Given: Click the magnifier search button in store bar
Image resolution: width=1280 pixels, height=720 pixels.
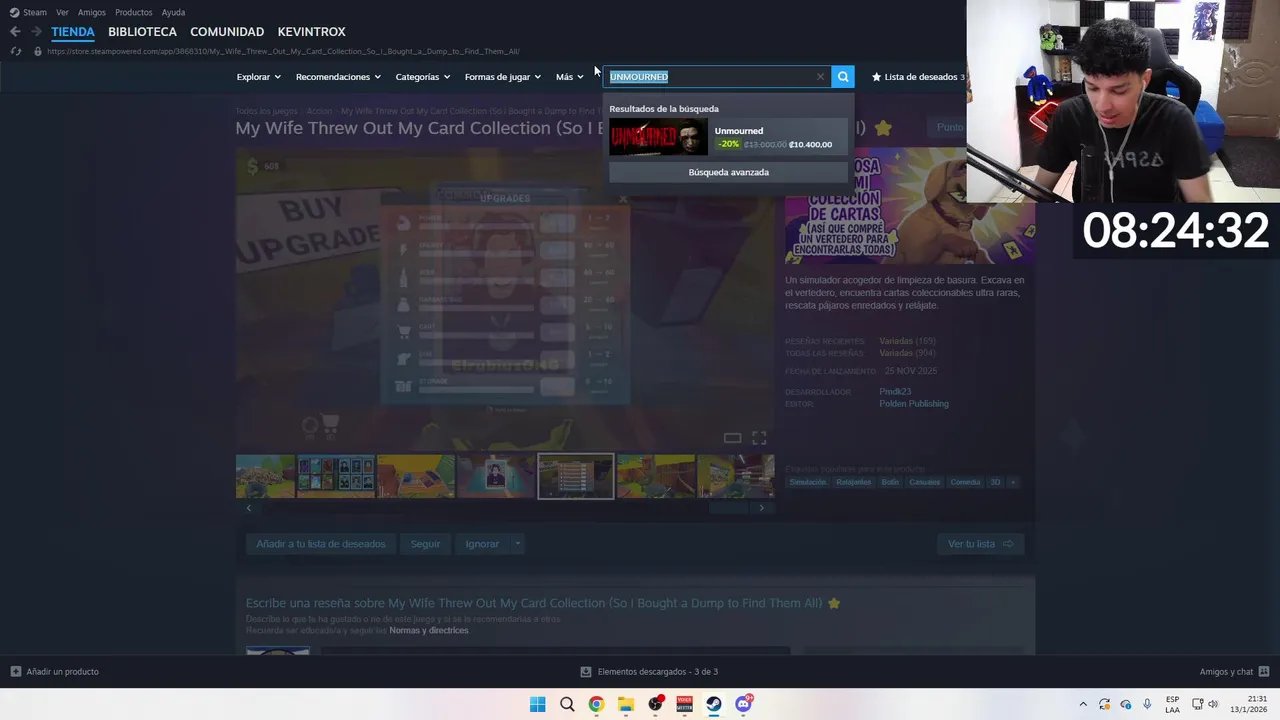Looking at the screenshot, I should (843, 77).
